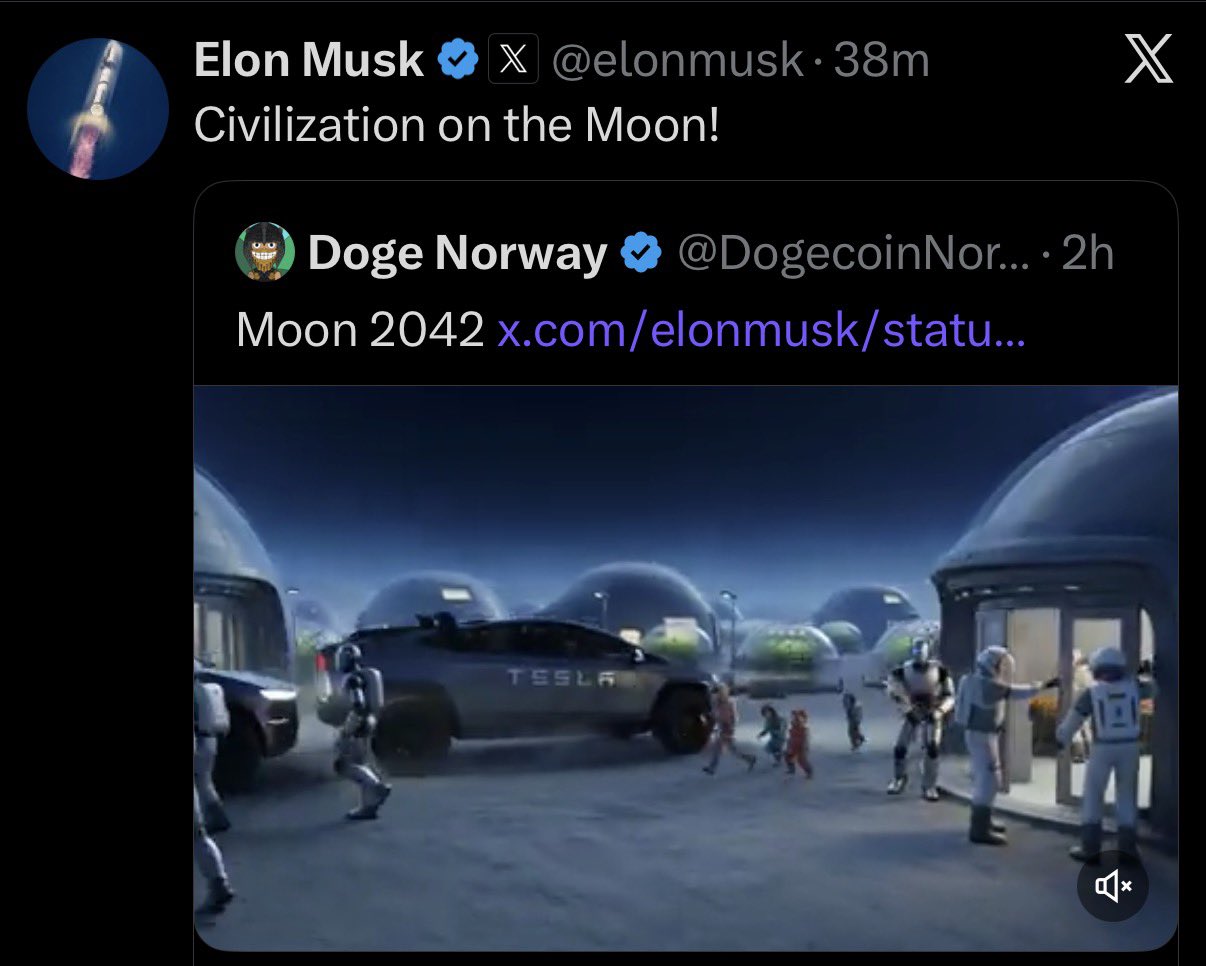Open the @DogecoinNor... handle
This screenshot has height=966, width=1206.
pos(853,254)
